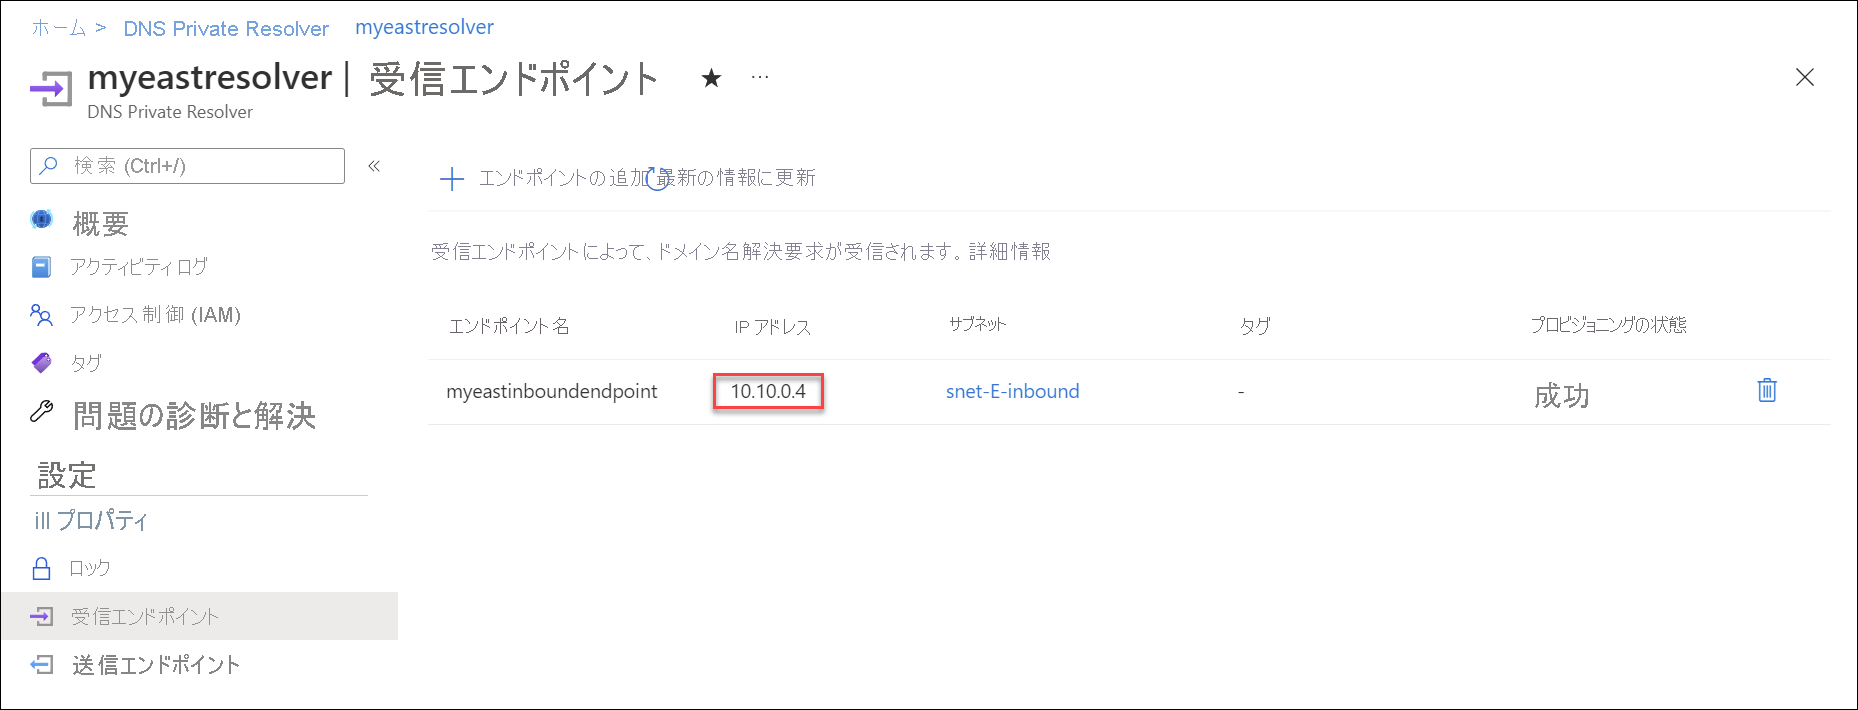
Task: Click 最新の情報に更新 refresh button
Action: pyautogui.click(x=734, y=178)
